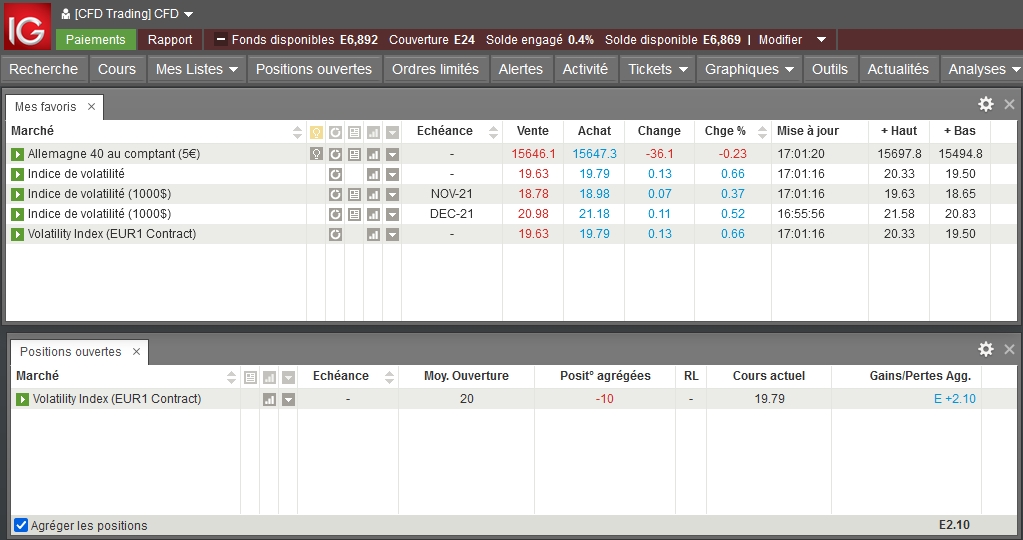Open chart icon in Volatility Index favorites row
1023x540 pixels.
[373, 234]
